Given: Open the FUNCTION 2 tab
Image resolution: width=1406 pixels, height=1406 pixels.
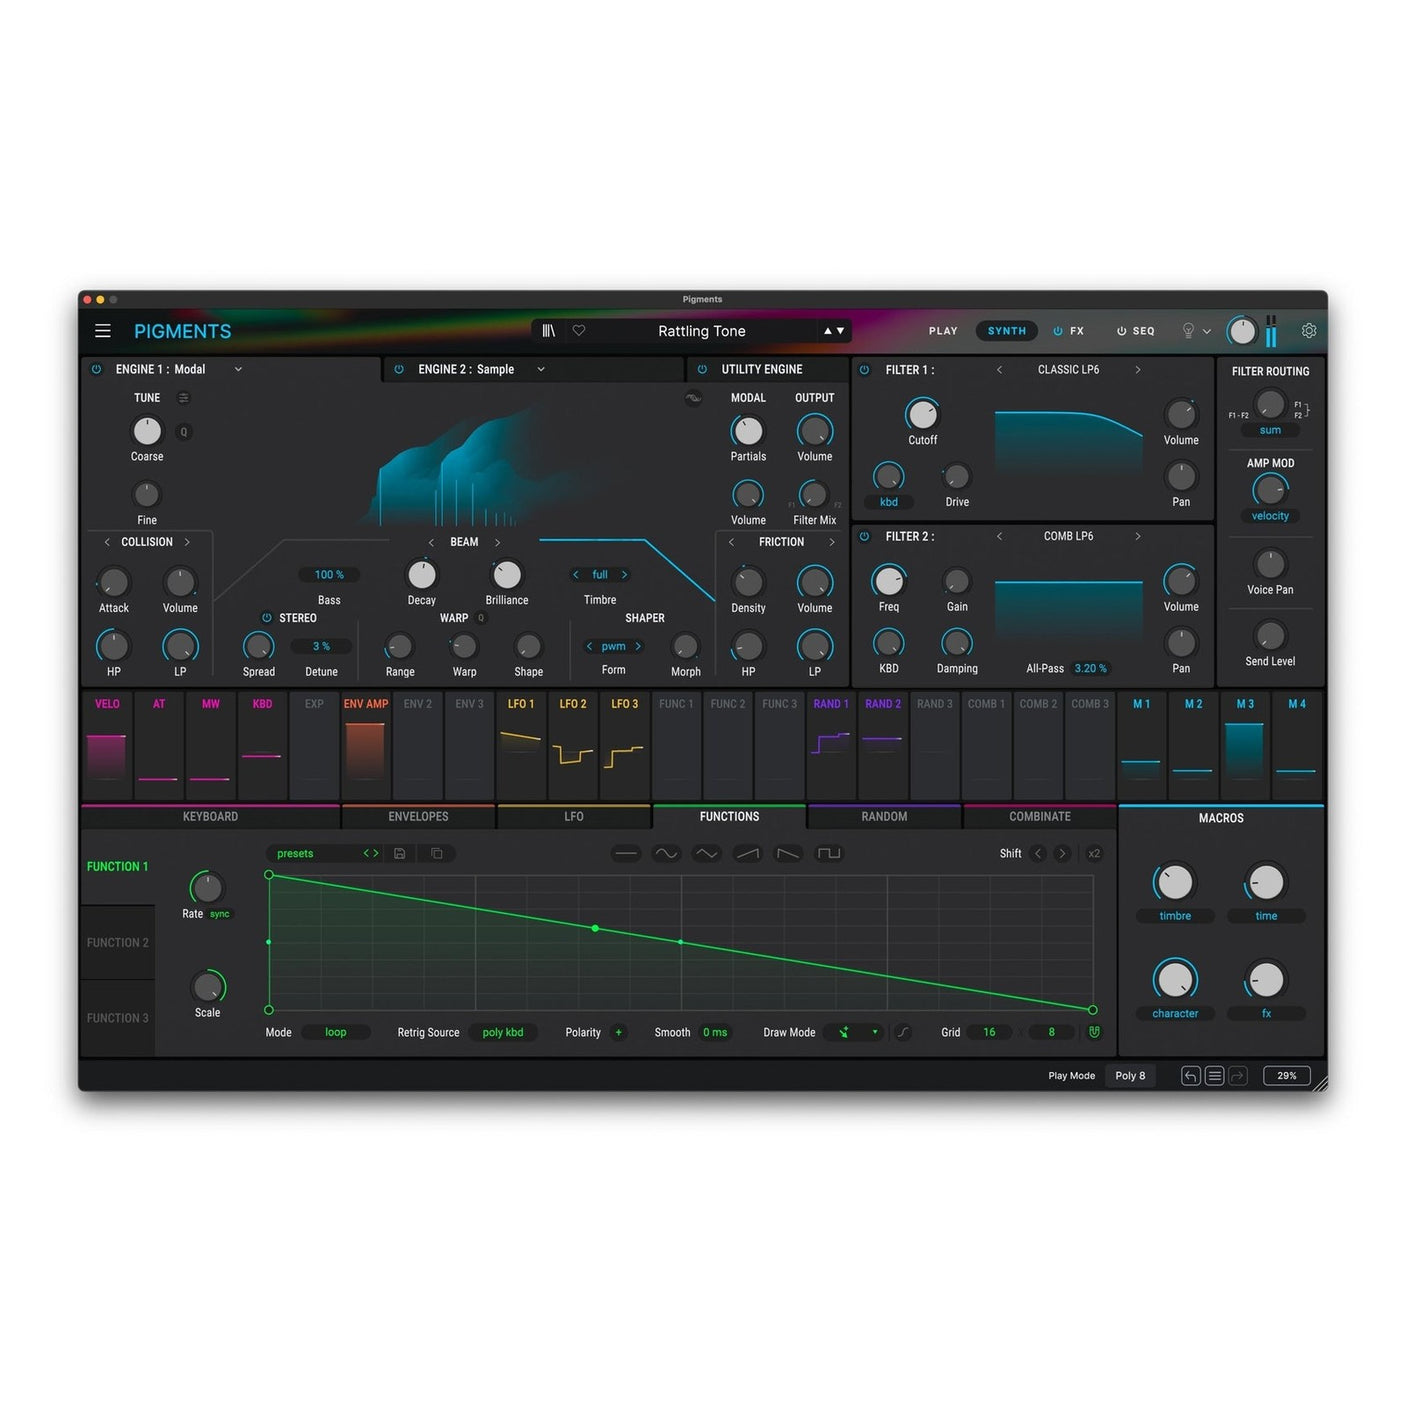Looking at the screenshot, I should (117, 941).
